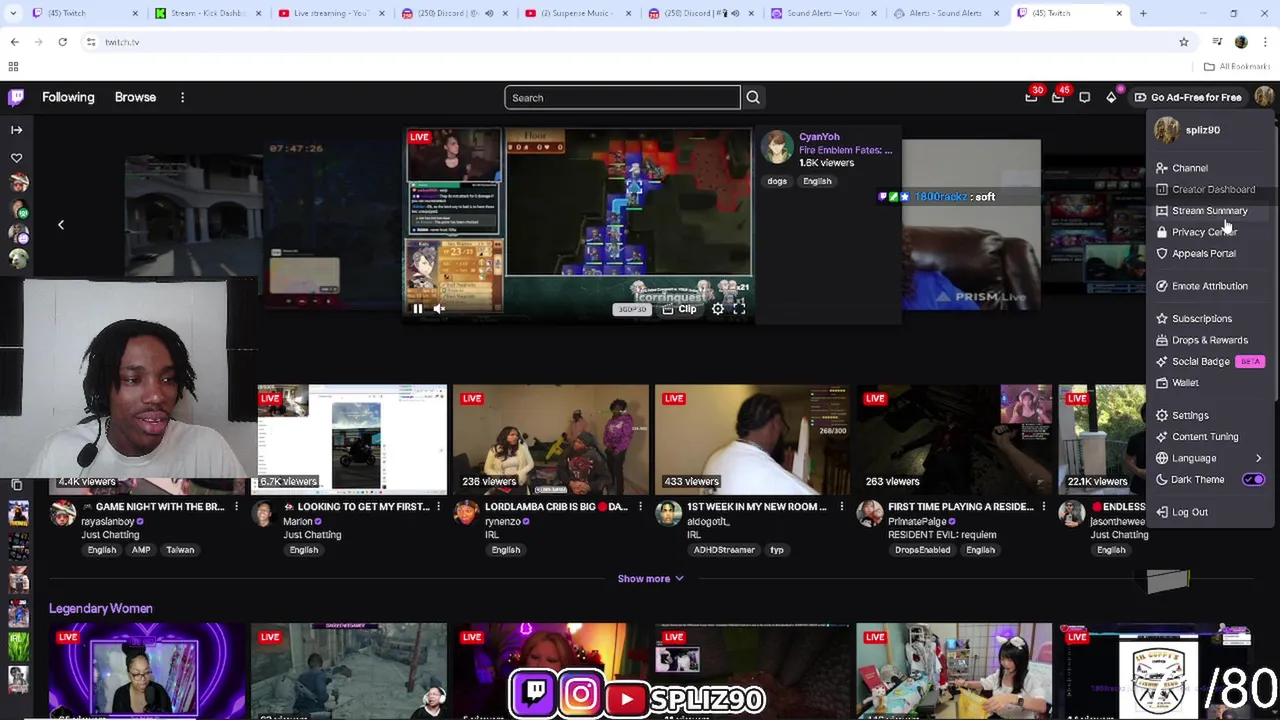The height and width of the screenshot is (720, 1280).
Task: Reload the page in browser toolbar
Action: (x=62, y=42)
